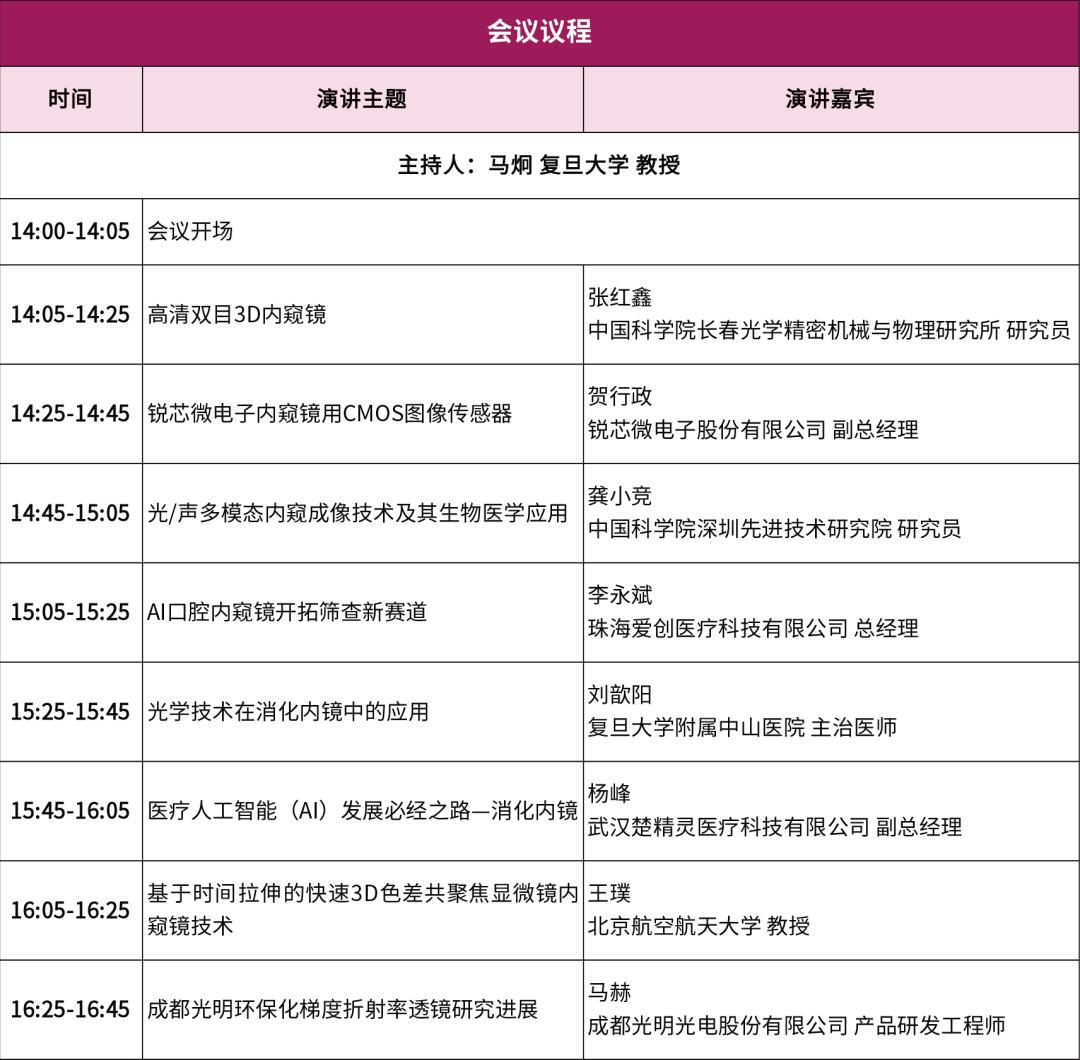
Task: Click speaker name 马赫
Action: pos(610,993)
